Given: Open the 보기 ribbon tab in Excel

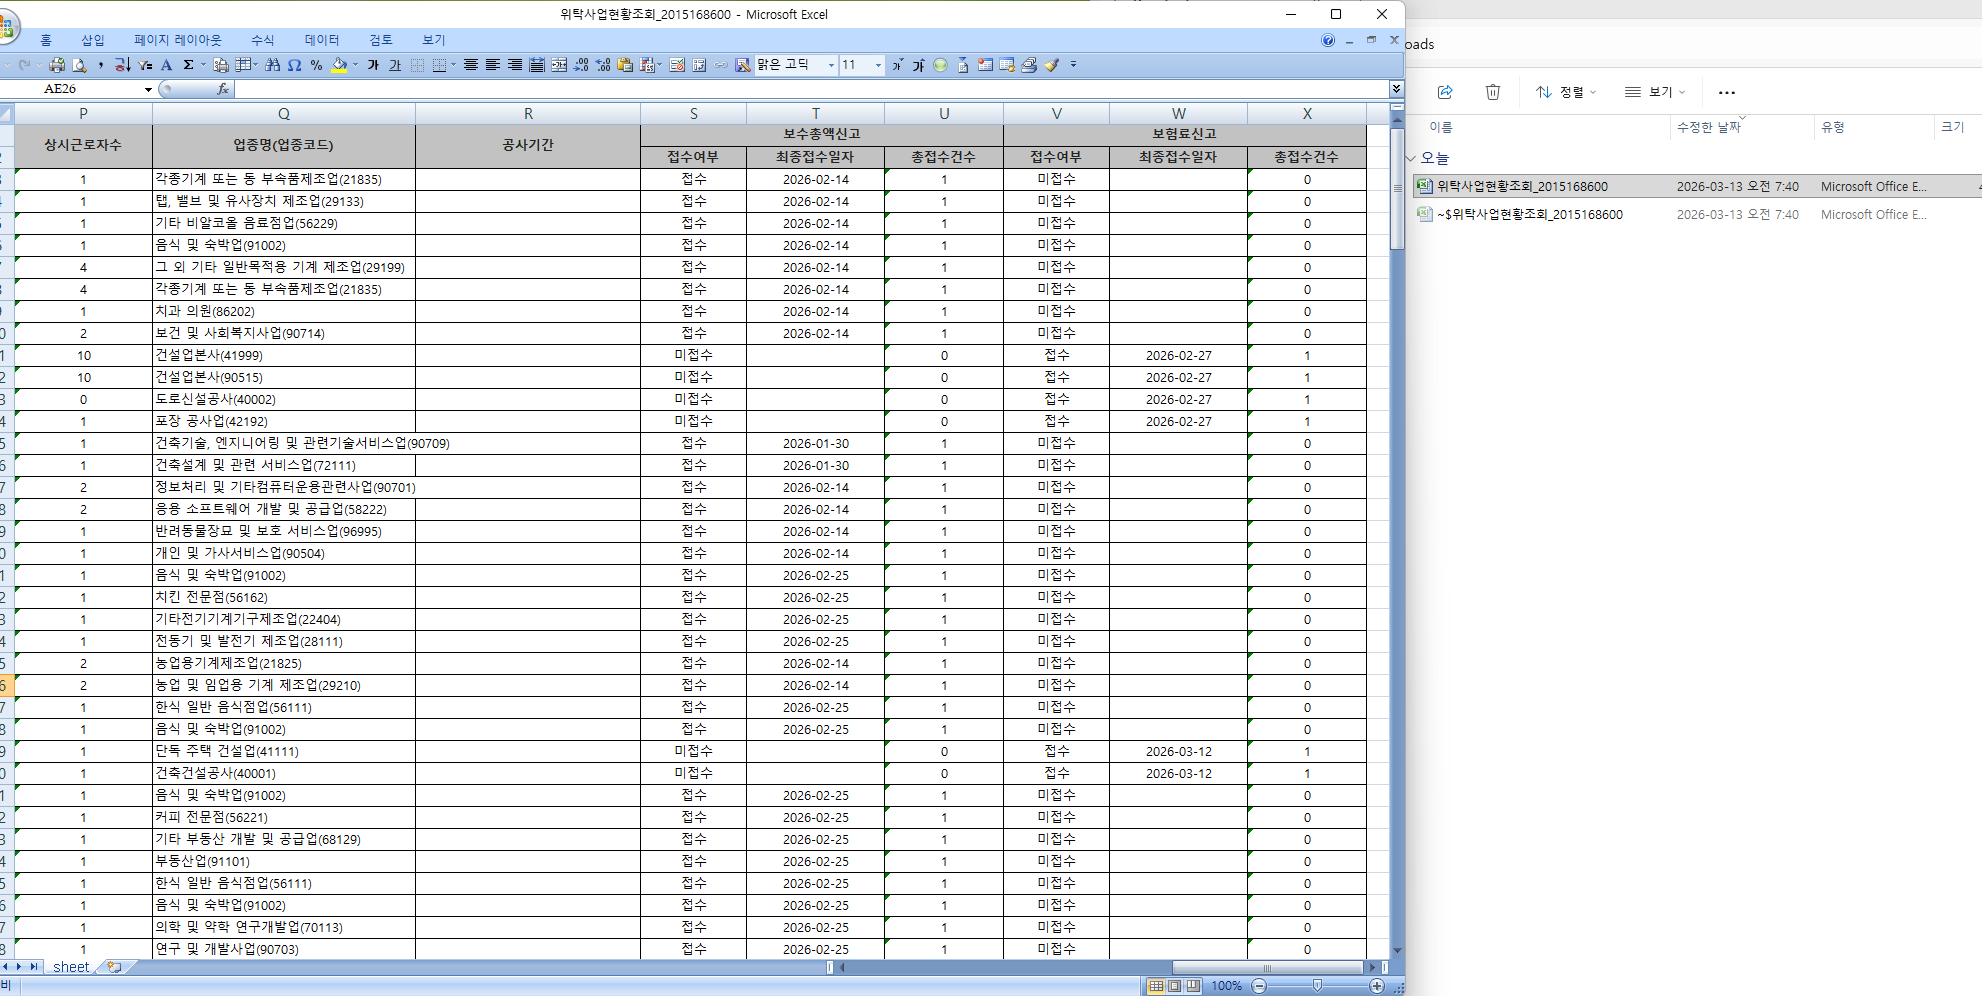Looking at the screenshot, I should tap(434, 40).
